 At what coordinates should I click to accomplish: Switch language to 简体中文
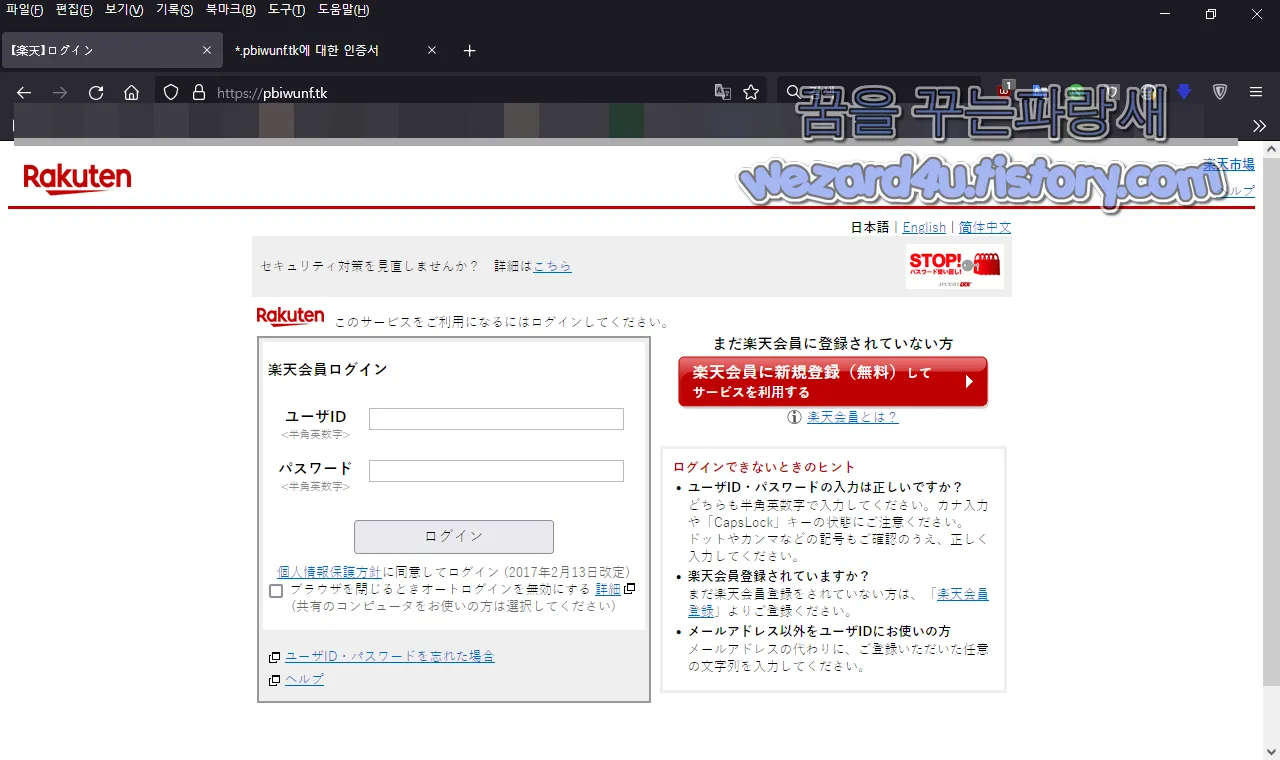click(985, 228)
